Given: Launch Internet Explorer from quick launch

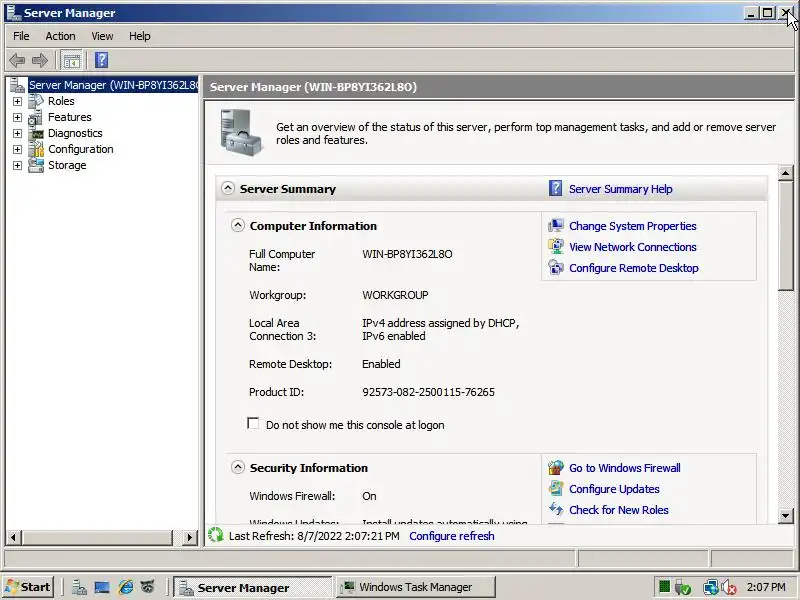Looking at the screenshot, I should point(126,587).
